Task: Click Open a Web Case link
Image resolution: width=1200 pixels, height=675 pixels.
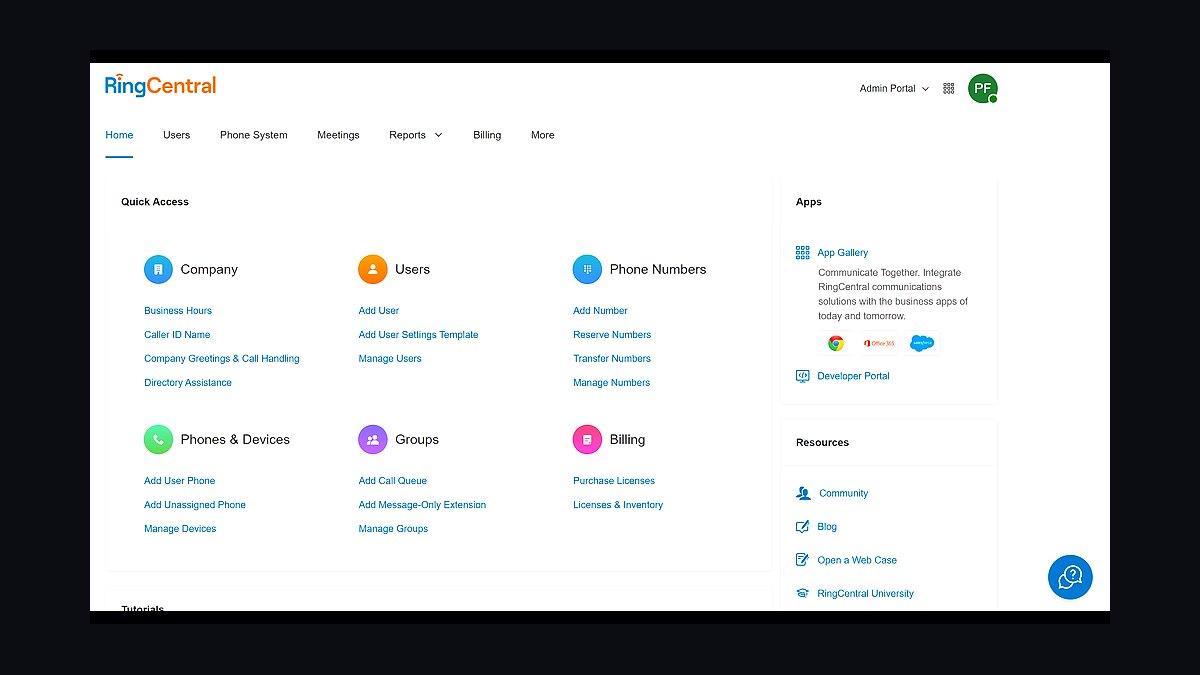Action: coord(857,560)
